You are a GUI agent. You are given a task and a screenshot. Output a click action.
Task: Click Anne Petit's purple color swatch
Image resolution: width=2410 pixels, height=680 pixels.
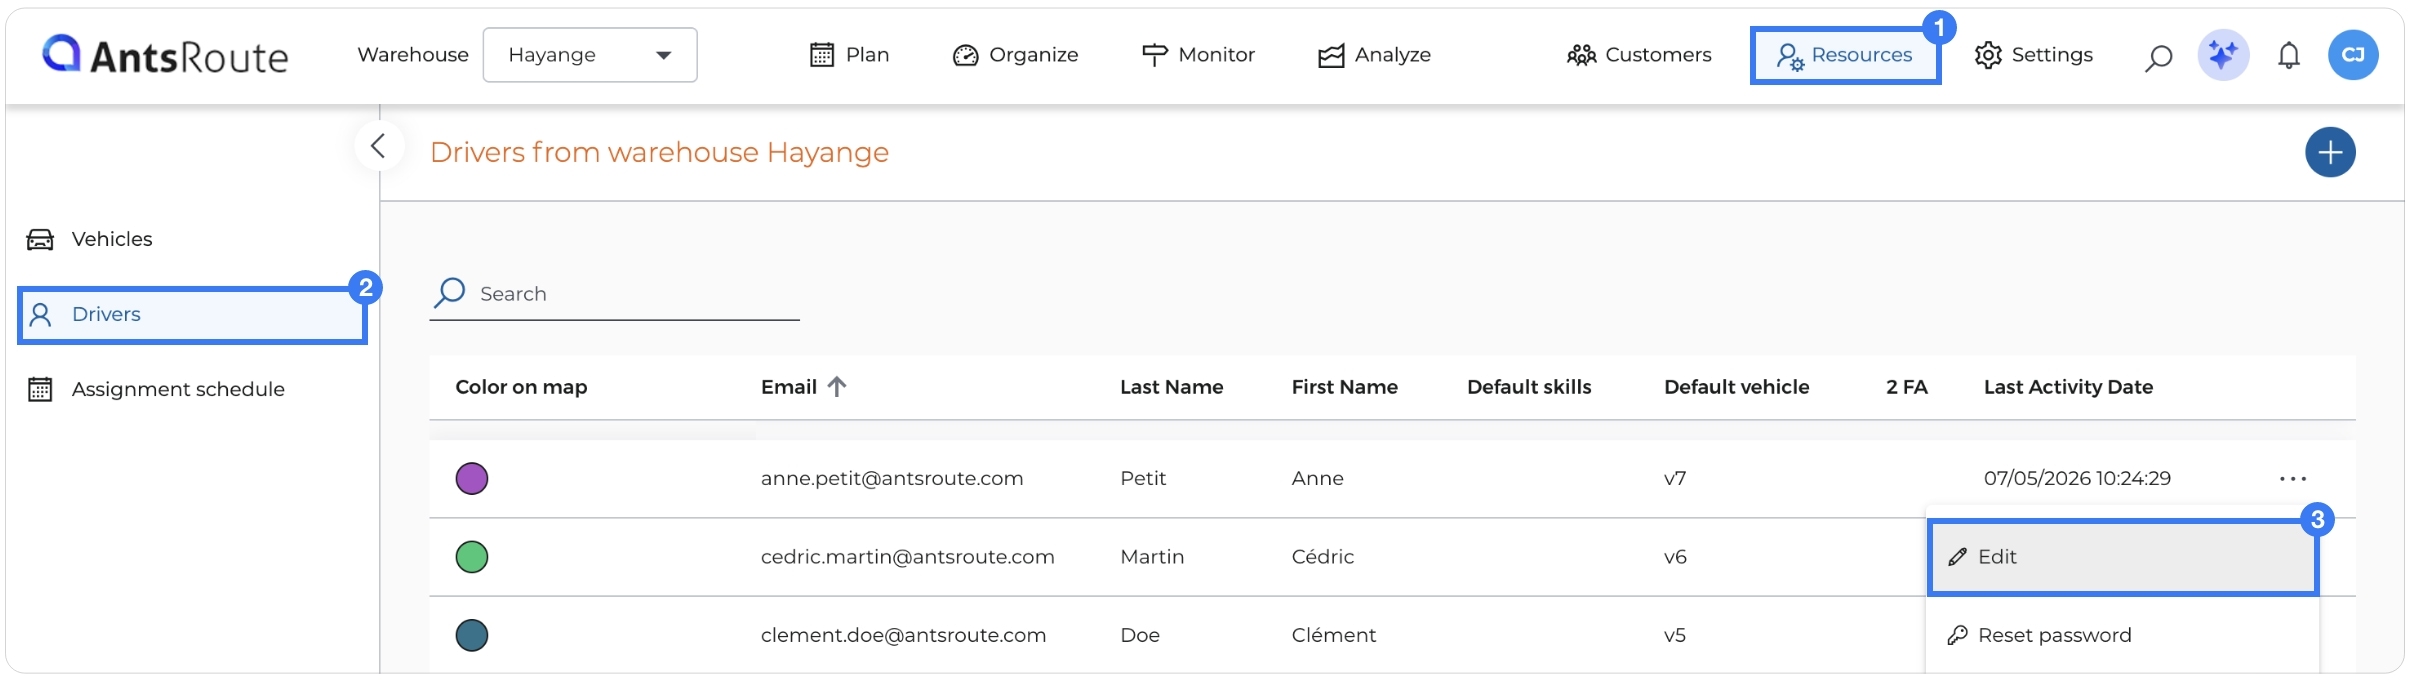point(472,479)
